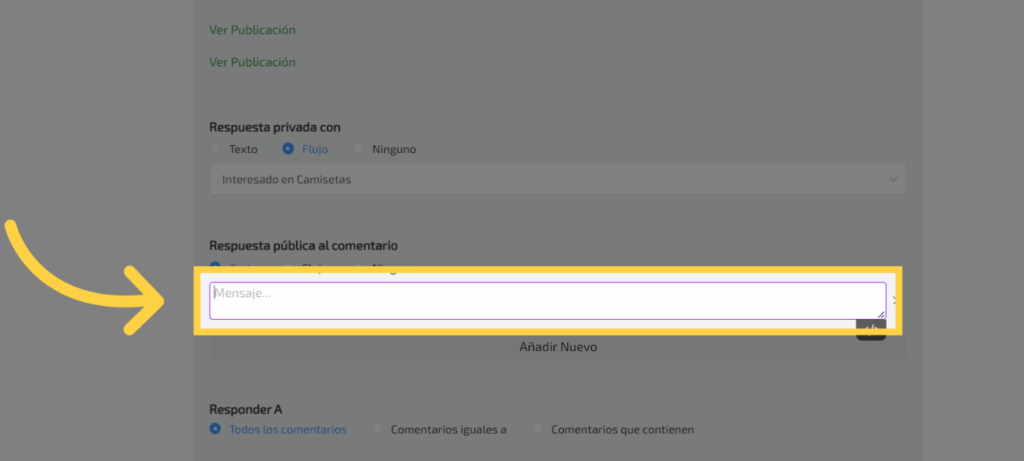
Task: Enable the Comentarios que contienen option
Action: (538, 429)
